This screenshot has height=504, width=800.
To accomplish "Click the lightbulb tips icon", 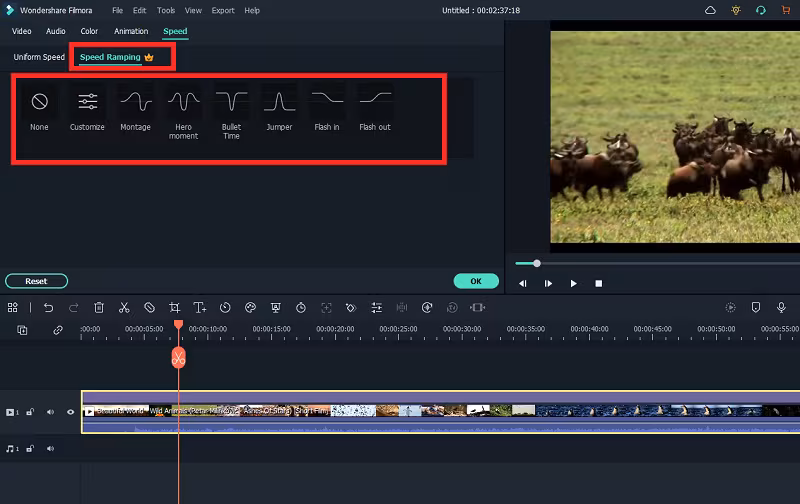I will click(736, 10).
